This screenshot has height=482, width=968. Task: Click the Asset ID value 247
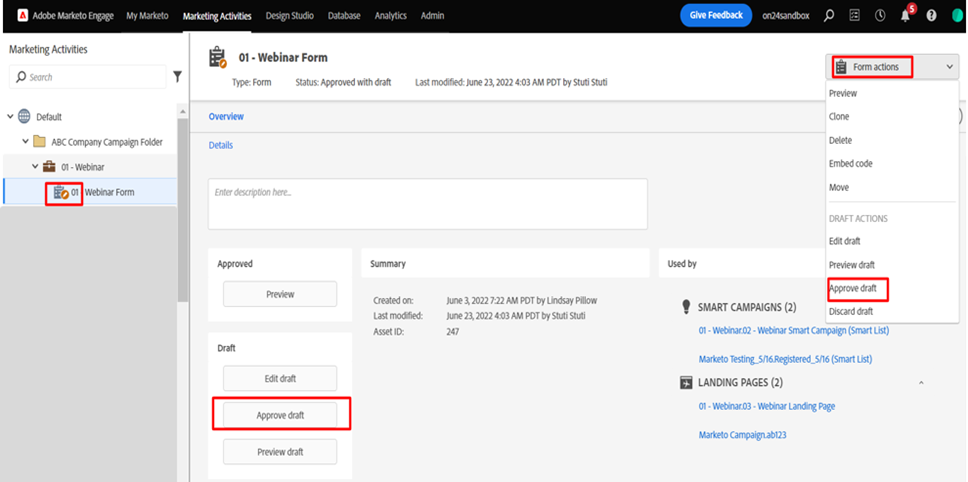point(453,332)
